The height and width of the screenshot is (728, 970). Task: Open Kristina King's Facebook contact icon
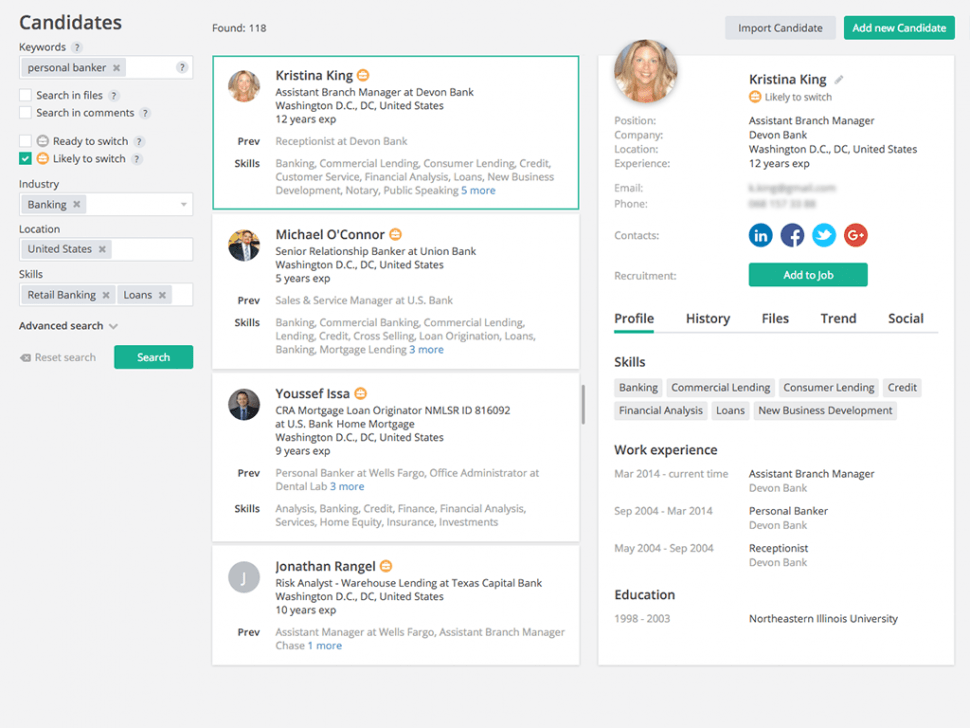coord(792,235)
